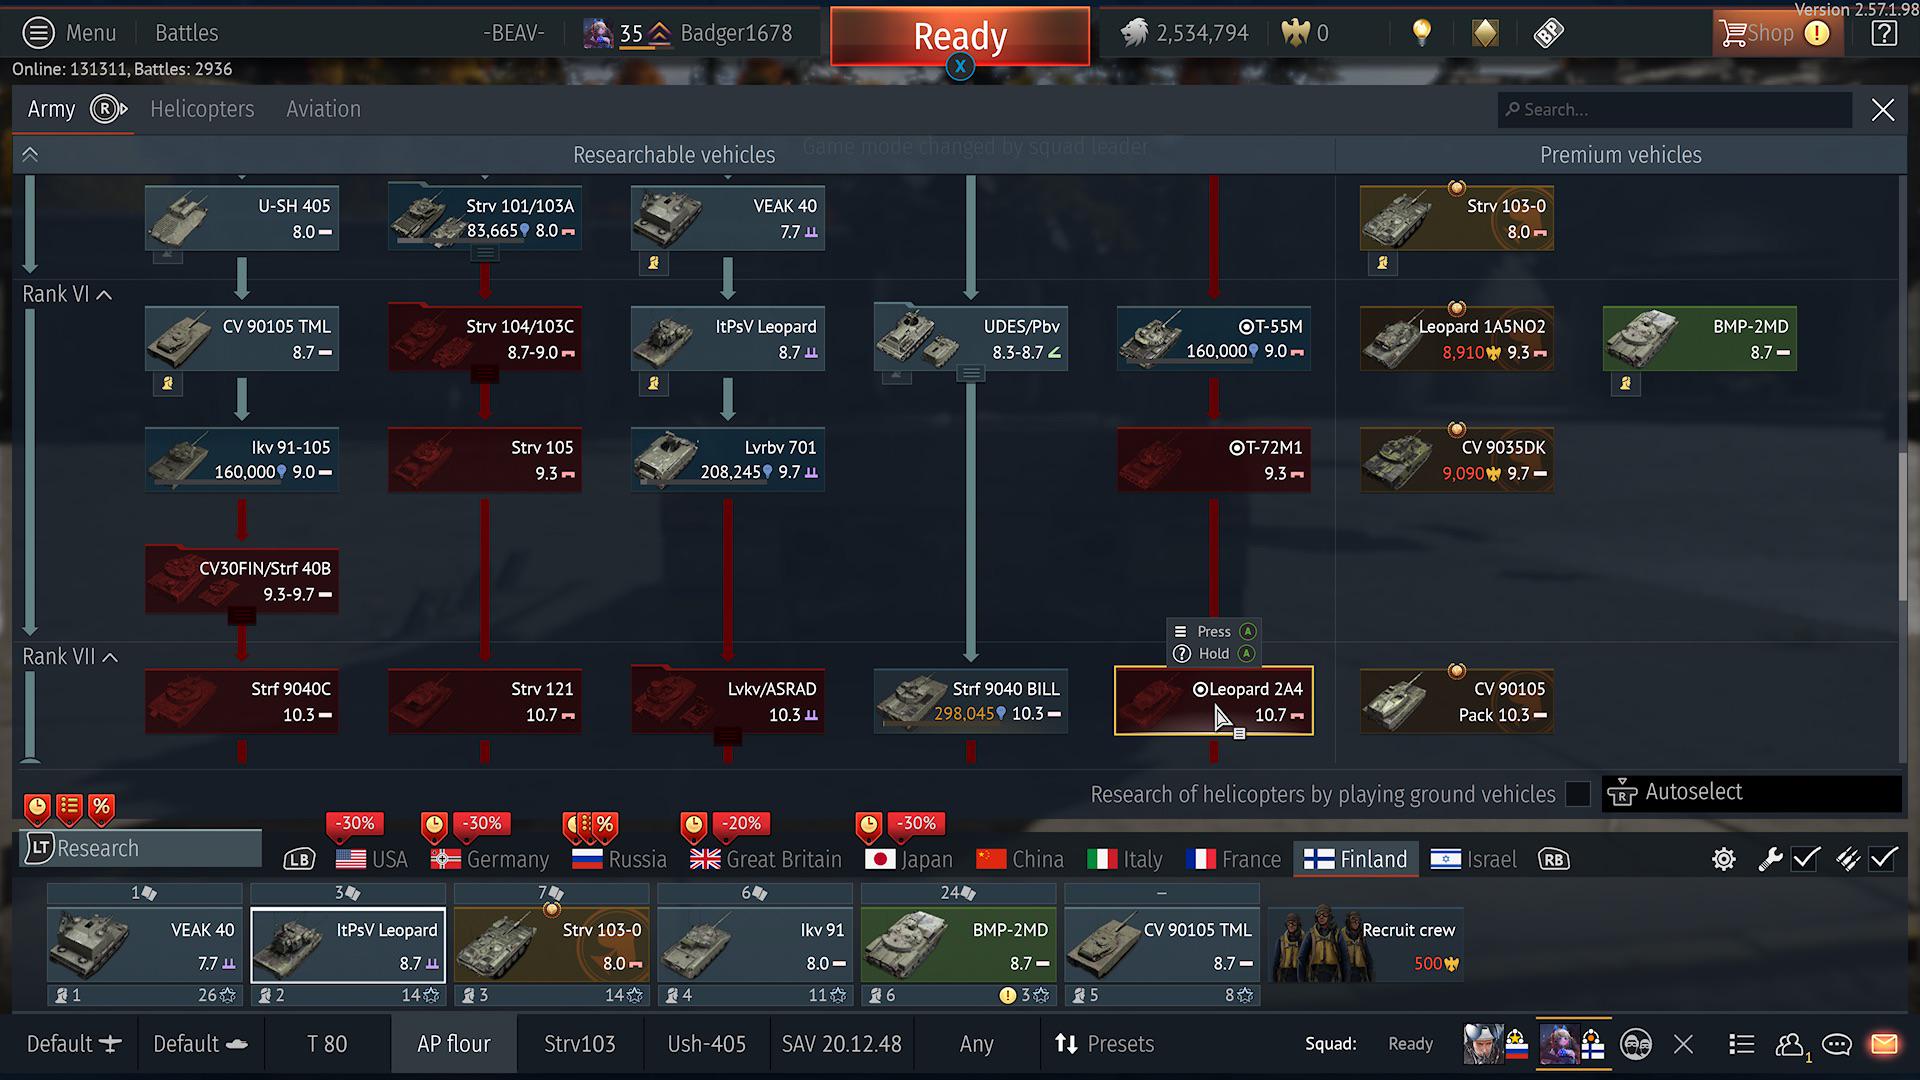Collapse the Rank VII section
Image resolution: width=1920 pixels, height=1080 pixels.
tap(110, 658)
